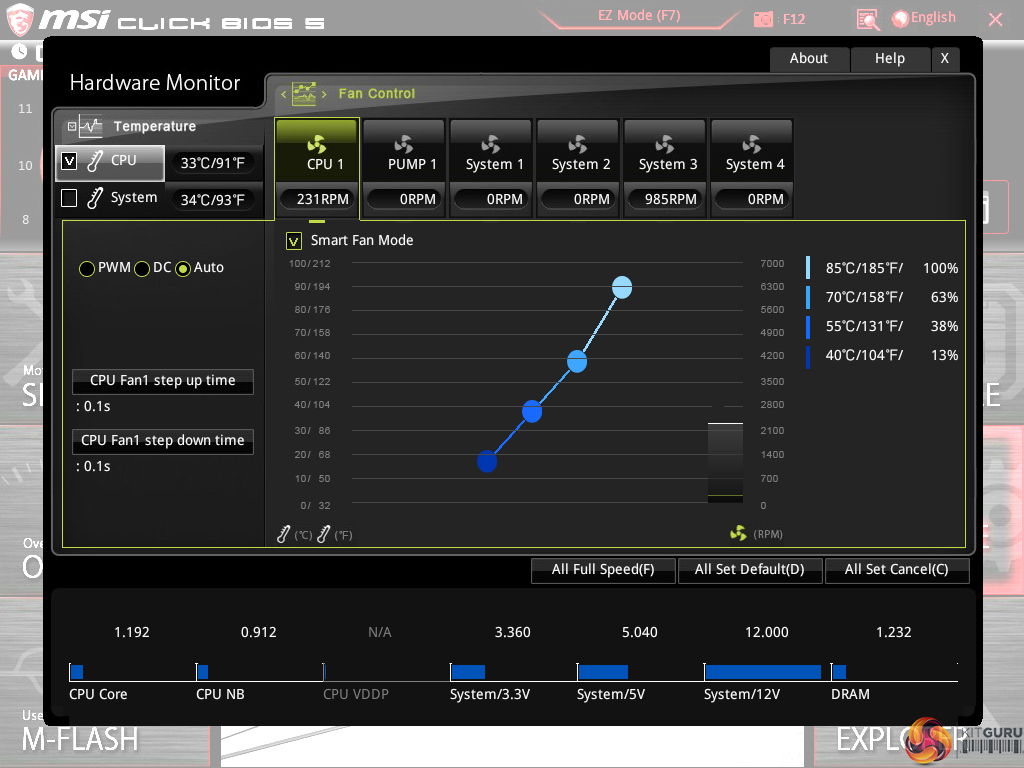Click the All Set Cancel(C) button

[897, 569]
